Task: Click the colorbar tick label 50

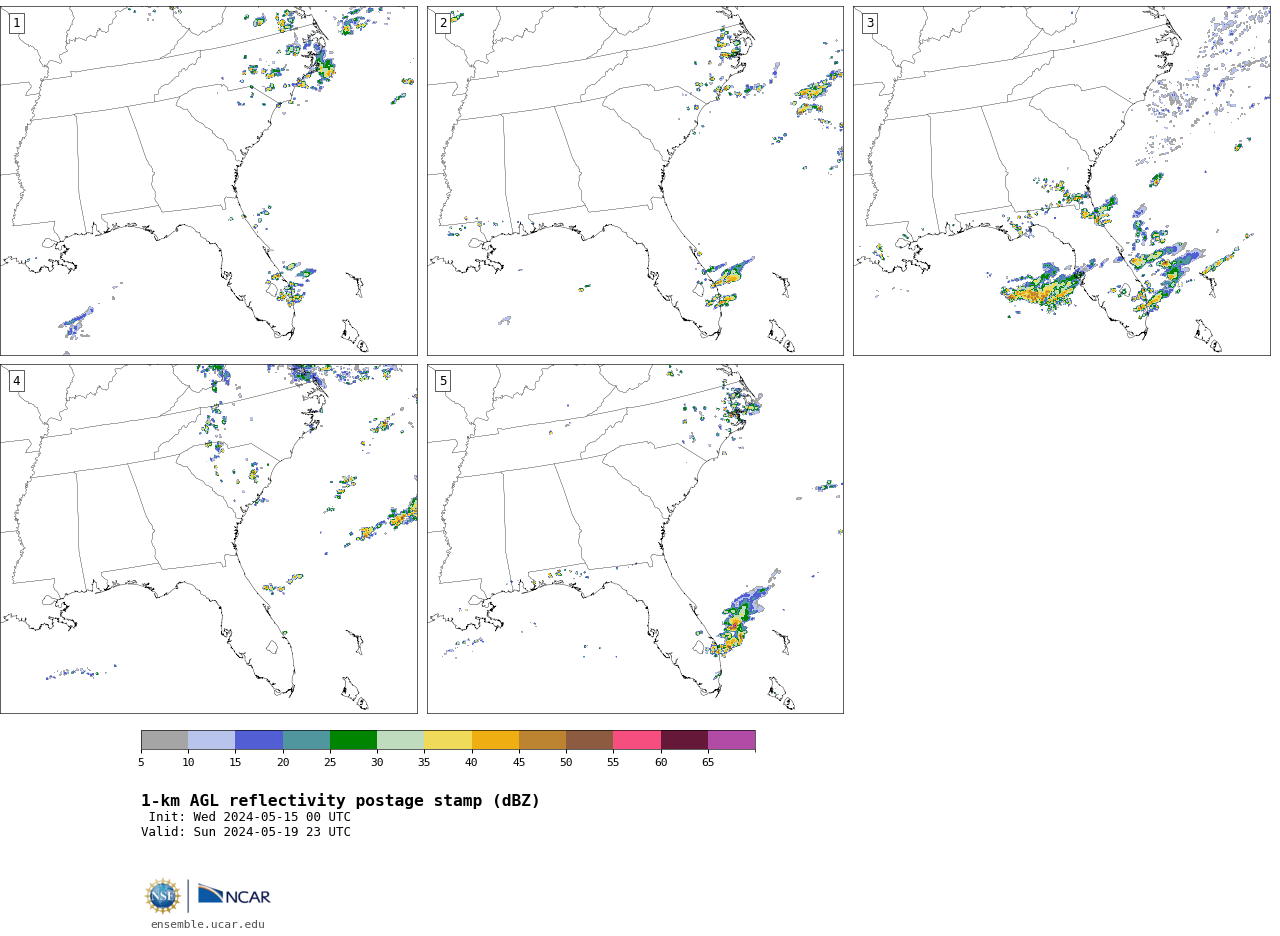Action: (566, 763)
